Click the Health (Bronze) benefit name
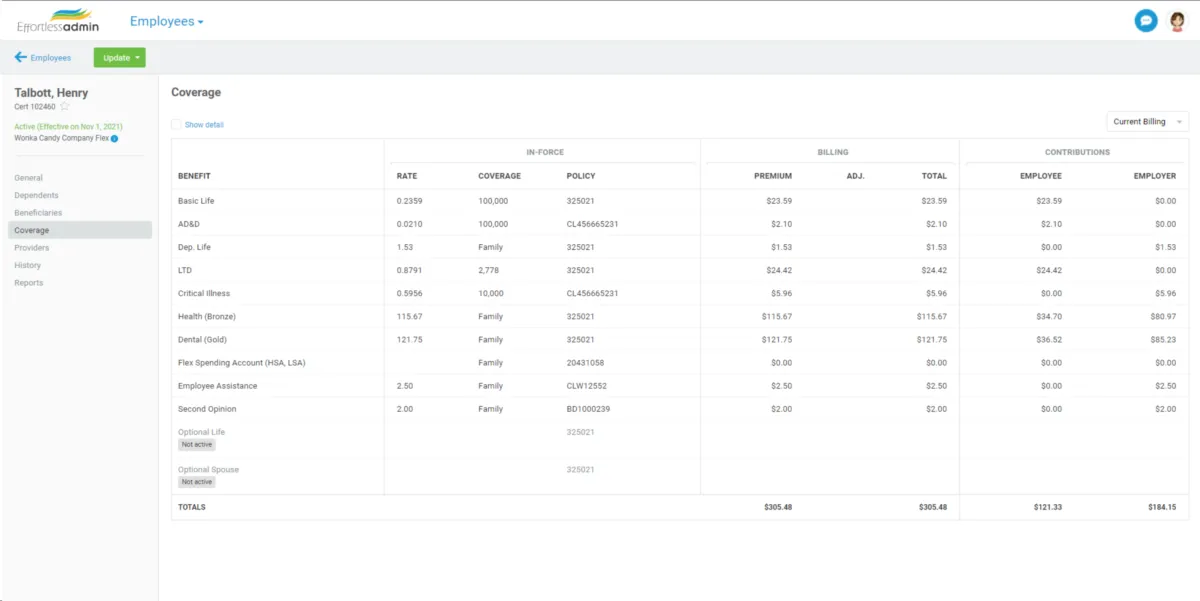This screenshot has height=601, width=1200. [207, 316]
